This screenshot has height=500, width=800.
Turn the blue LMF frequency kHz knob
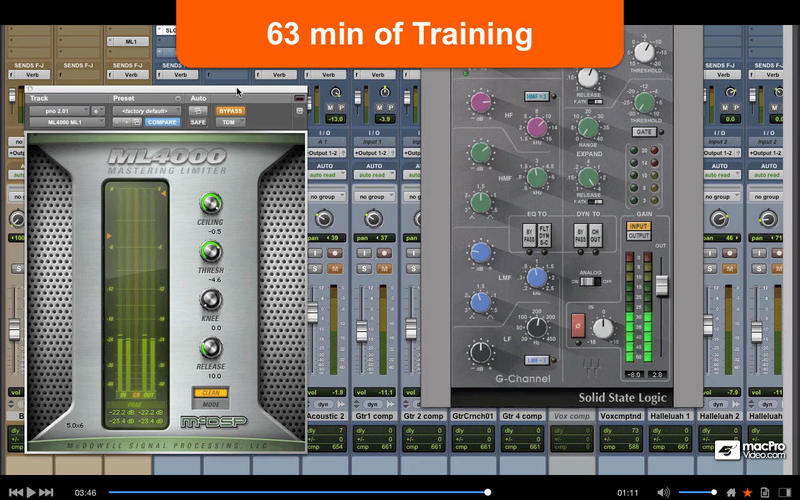point(537,278)
